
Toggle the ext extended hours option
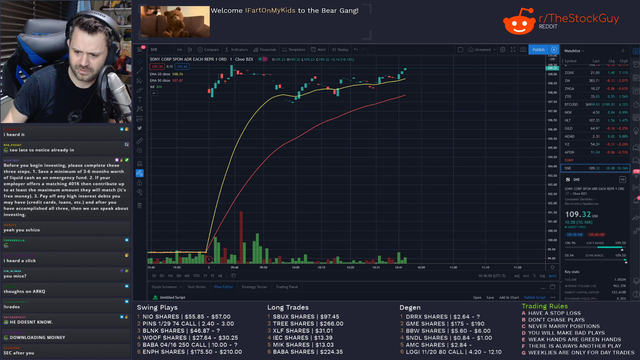click(527, 276)
